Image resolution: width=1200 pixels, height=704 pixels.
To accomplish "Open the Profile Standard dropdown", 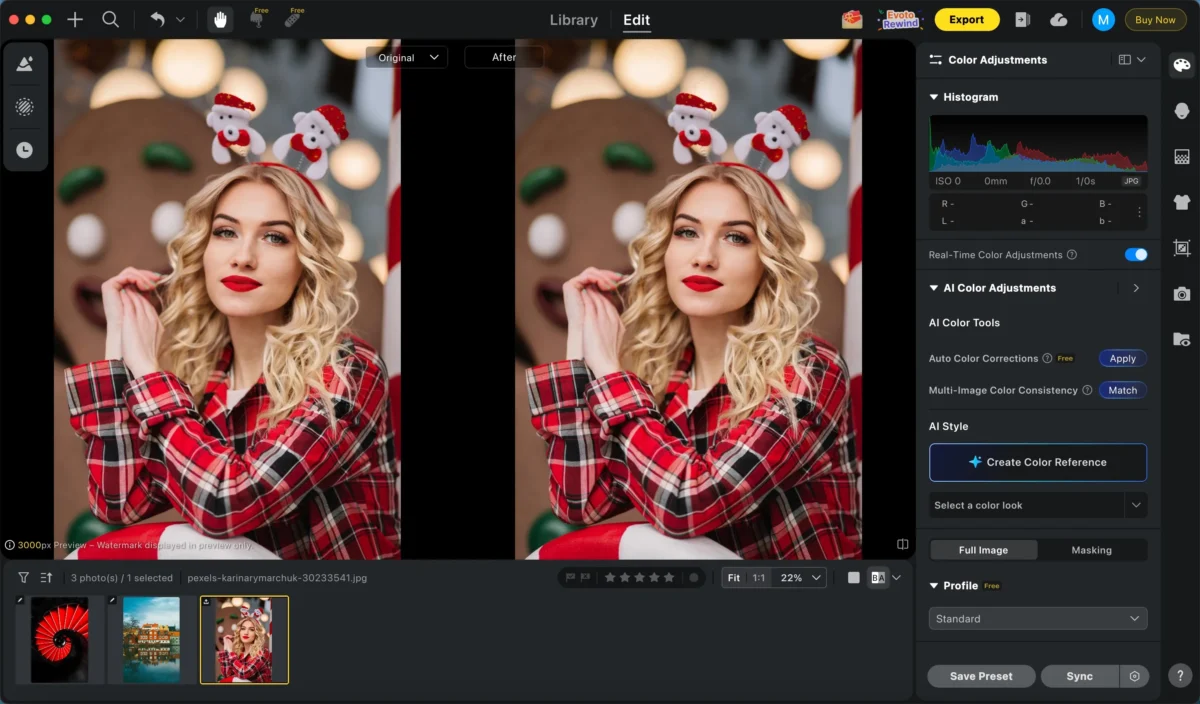I will coord(1037,619).
